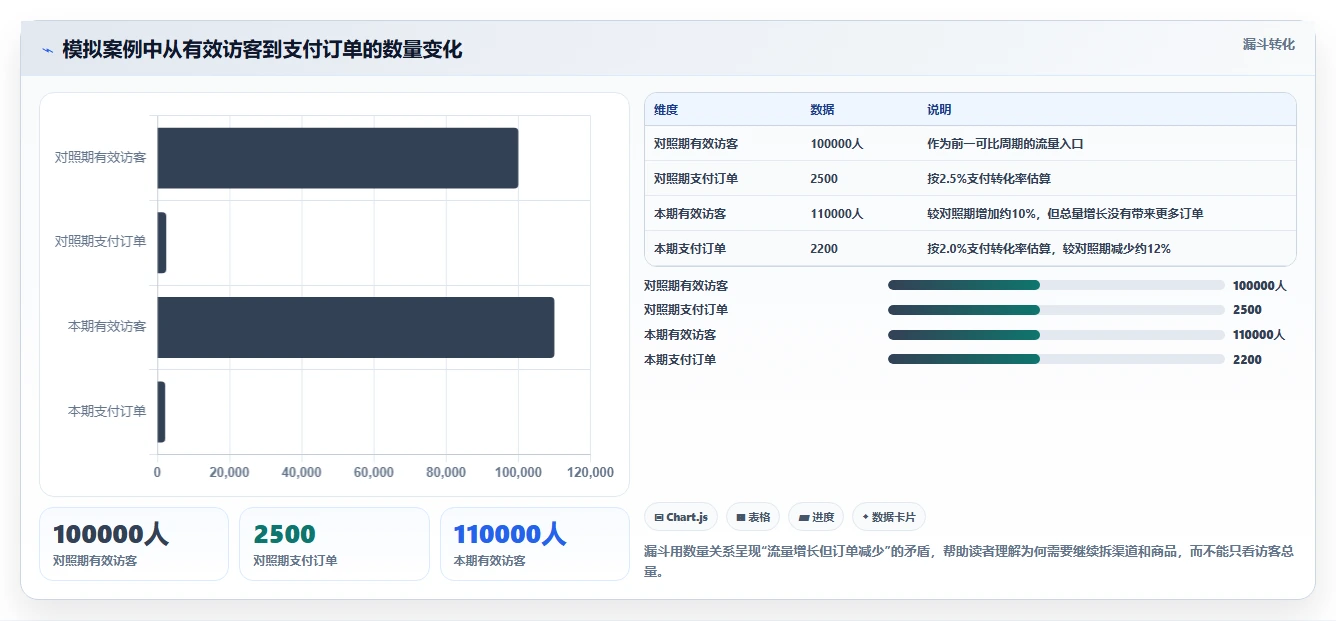Click the 100000人 progress value
The image size is (1336, 621).
click(x=1259, y=285)
